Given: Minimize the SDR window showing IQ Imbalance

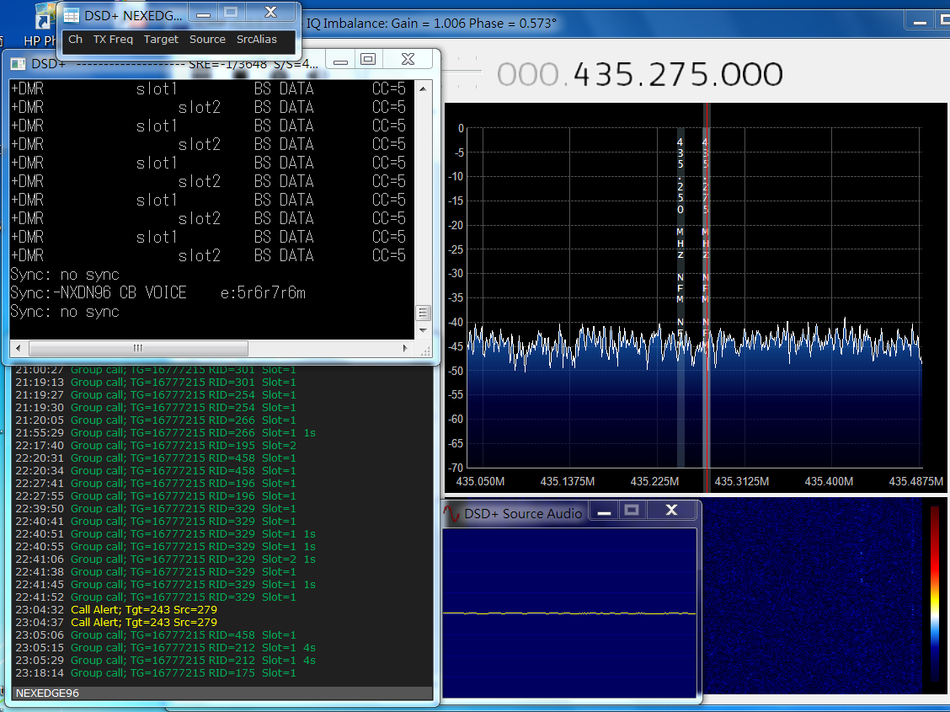Looking at the screenshot, I should click(920, 22).
